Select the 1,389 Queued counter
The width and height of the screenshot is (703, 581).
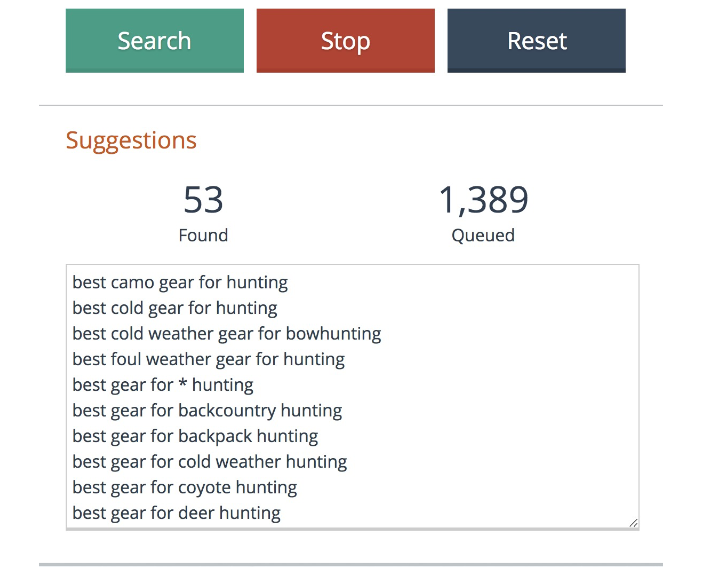(x=483, y=201)
